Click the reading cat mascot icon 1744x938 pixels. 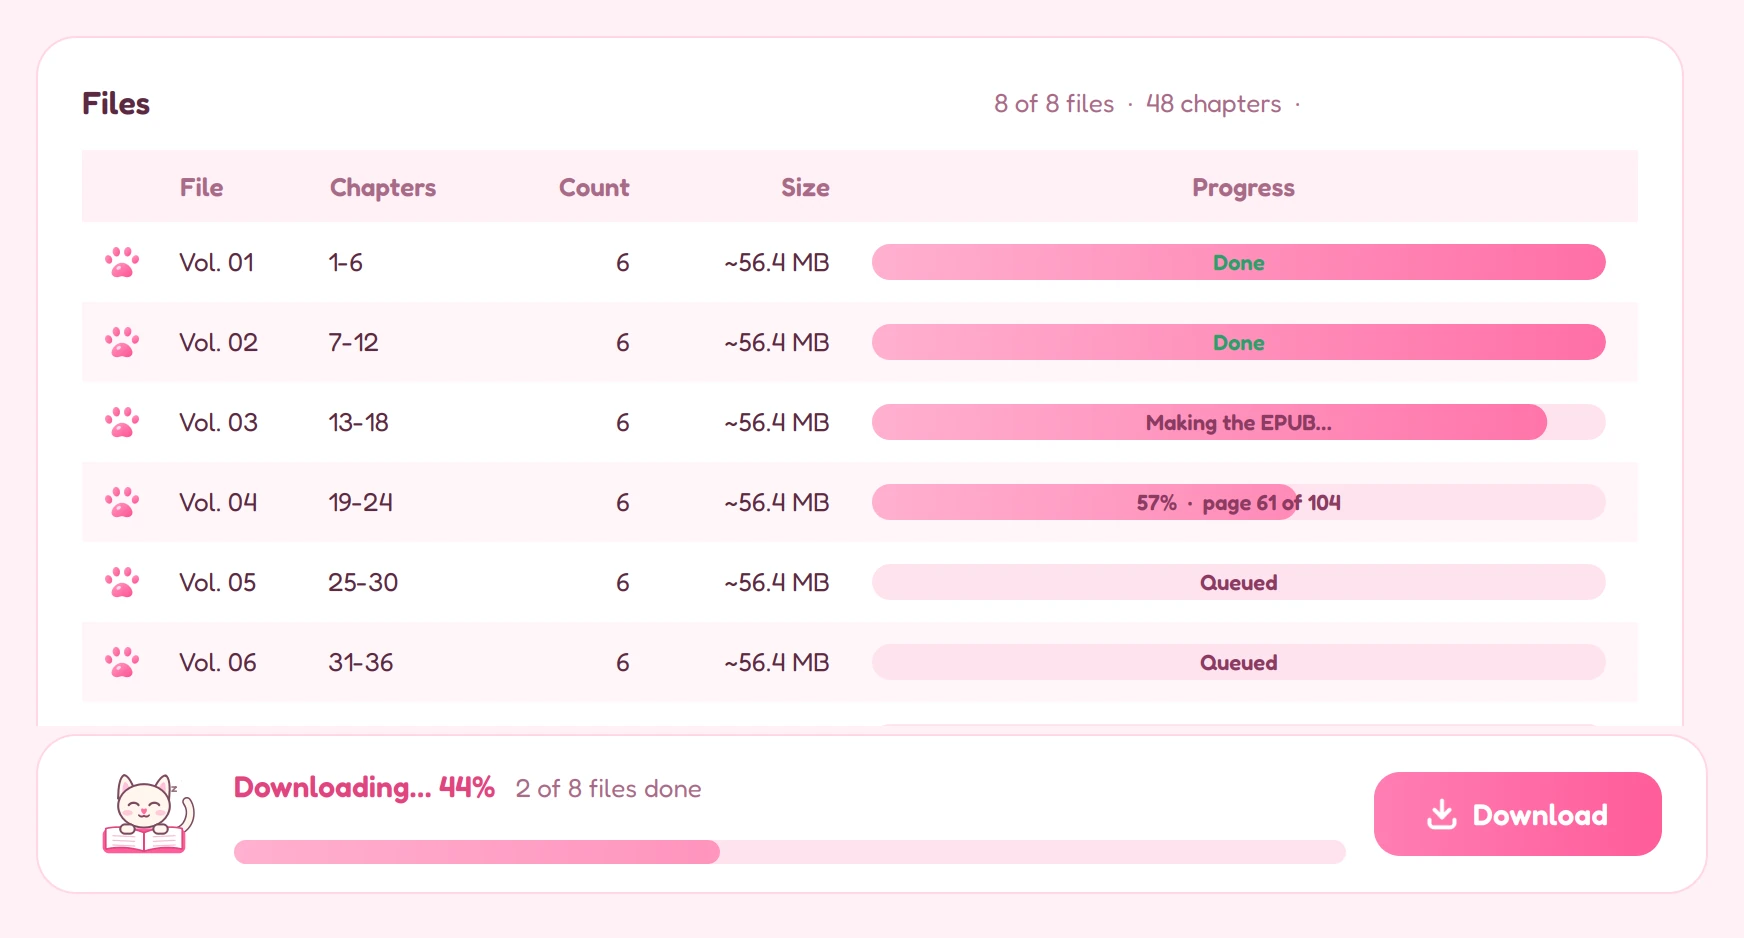pos(148,814)
